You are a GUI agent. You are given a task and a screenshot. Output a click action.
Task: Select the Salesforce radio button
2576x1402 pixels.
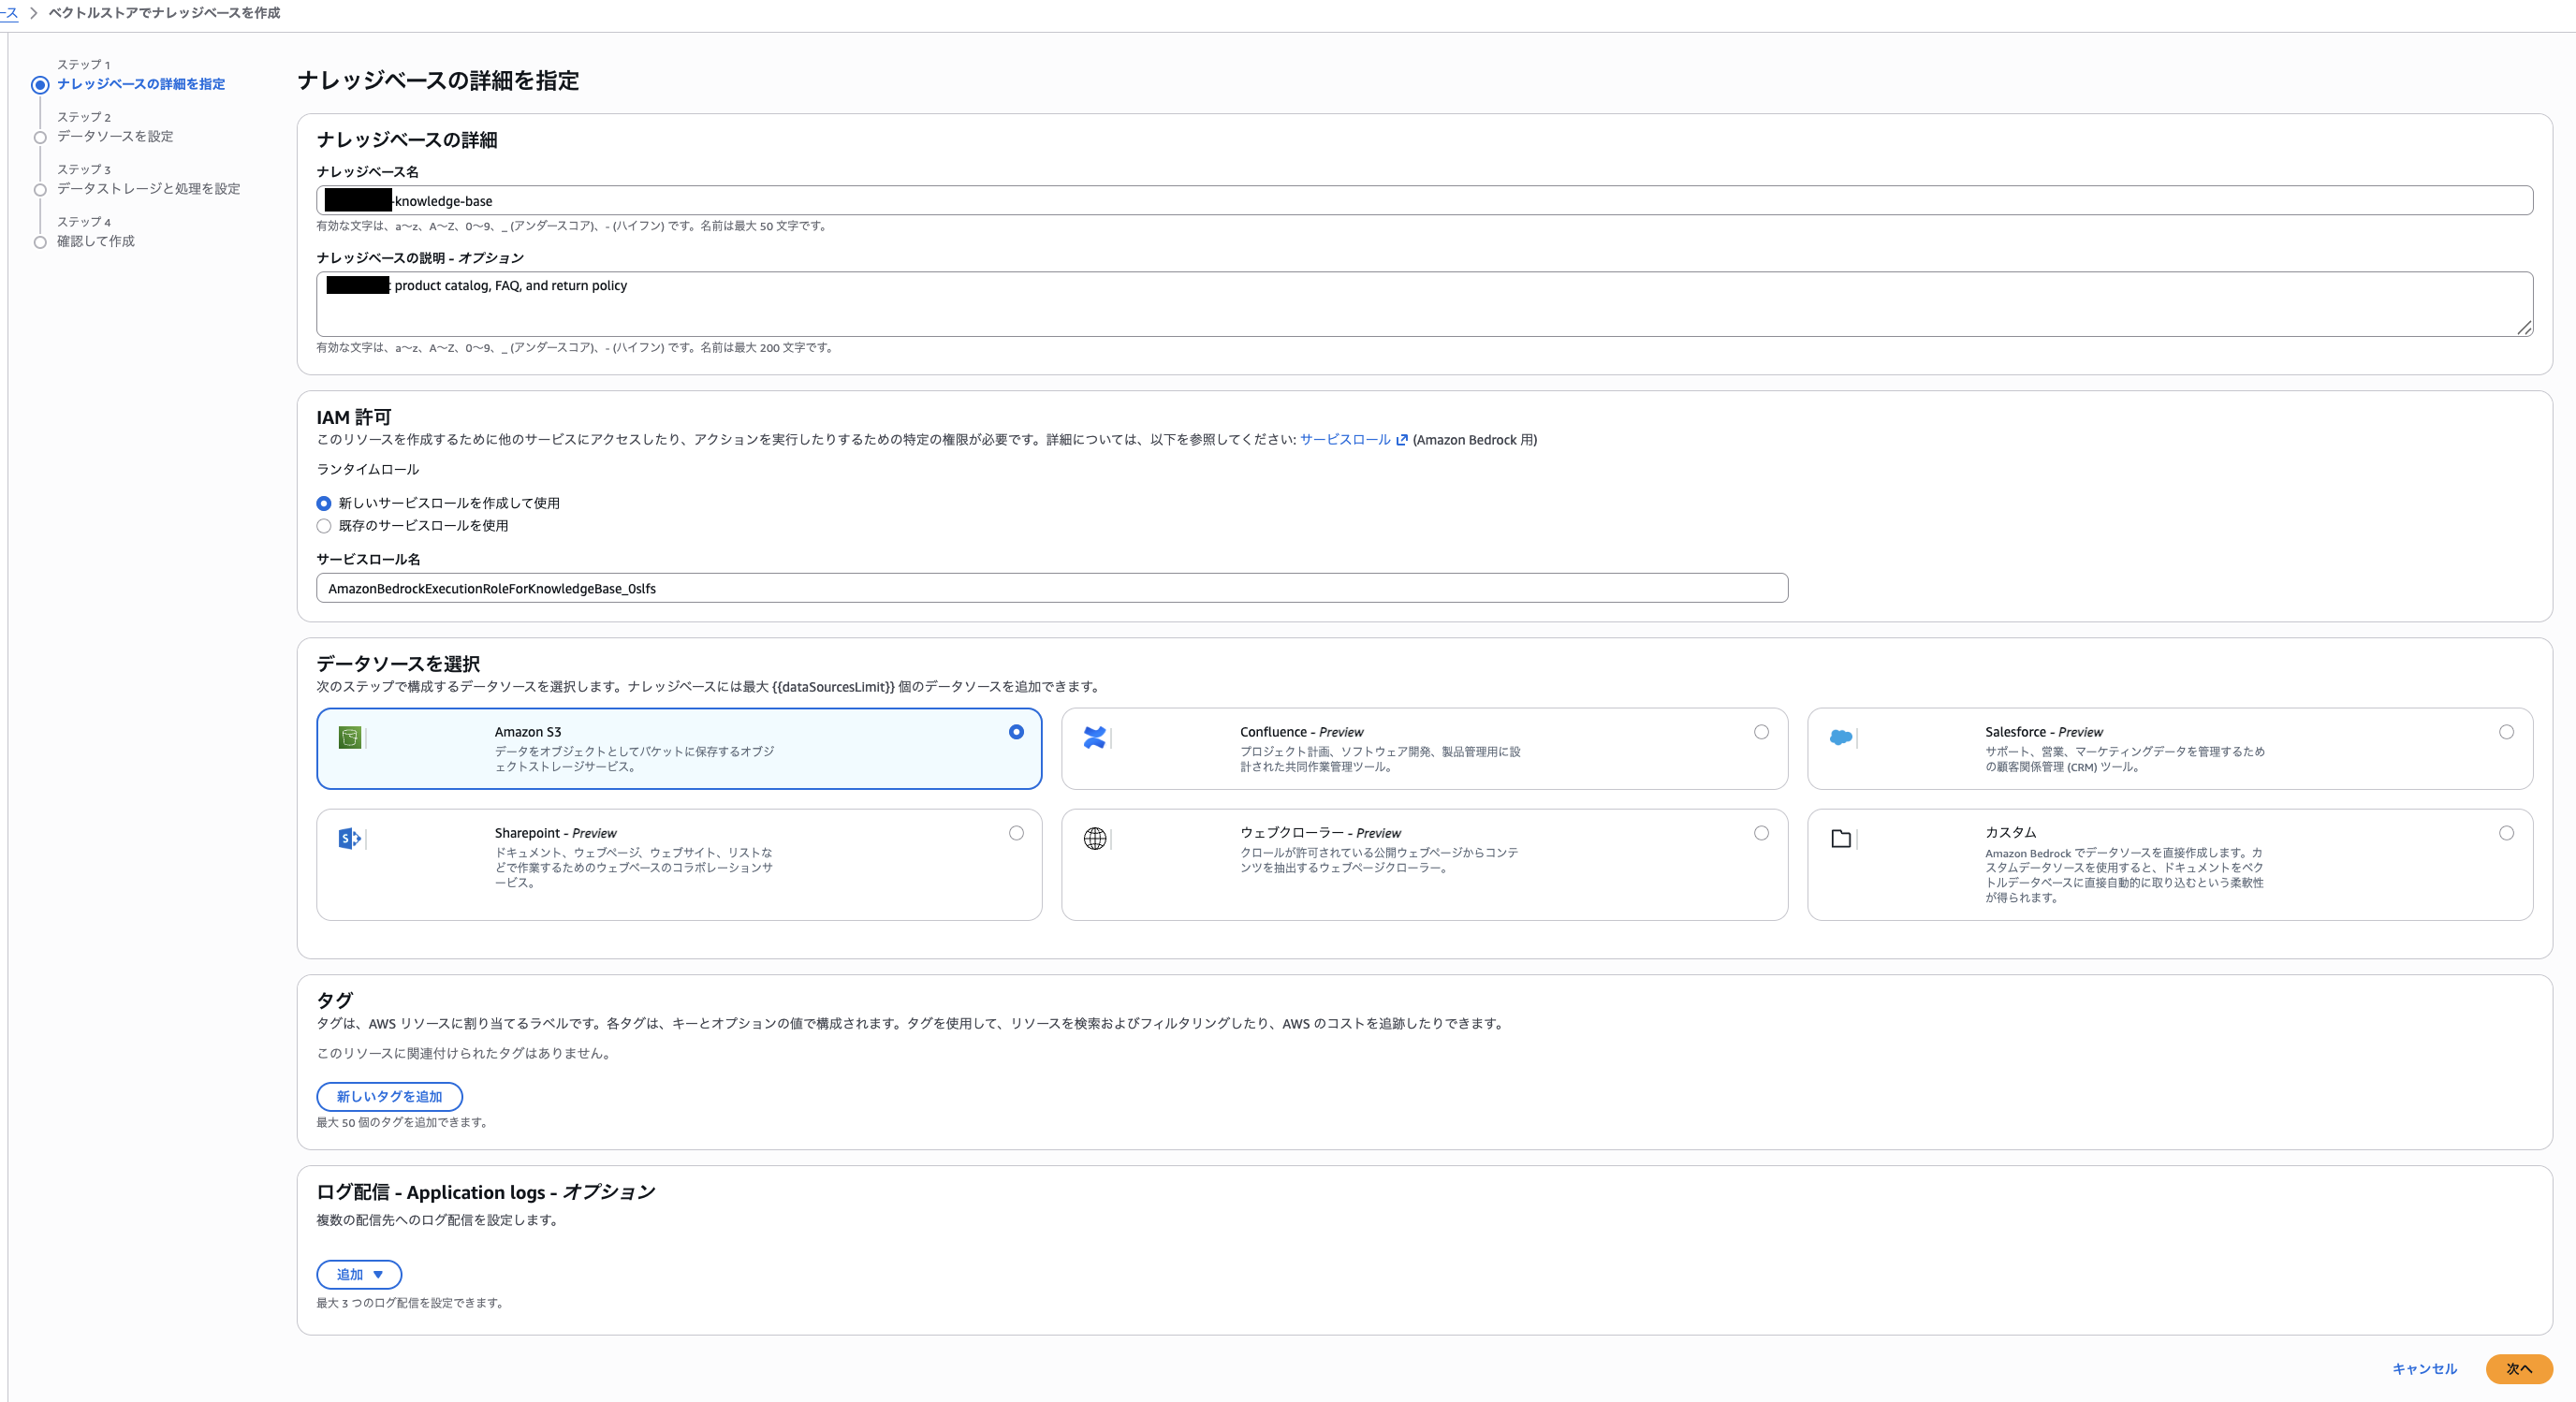pyautogui.click(x=2507, y=732)
